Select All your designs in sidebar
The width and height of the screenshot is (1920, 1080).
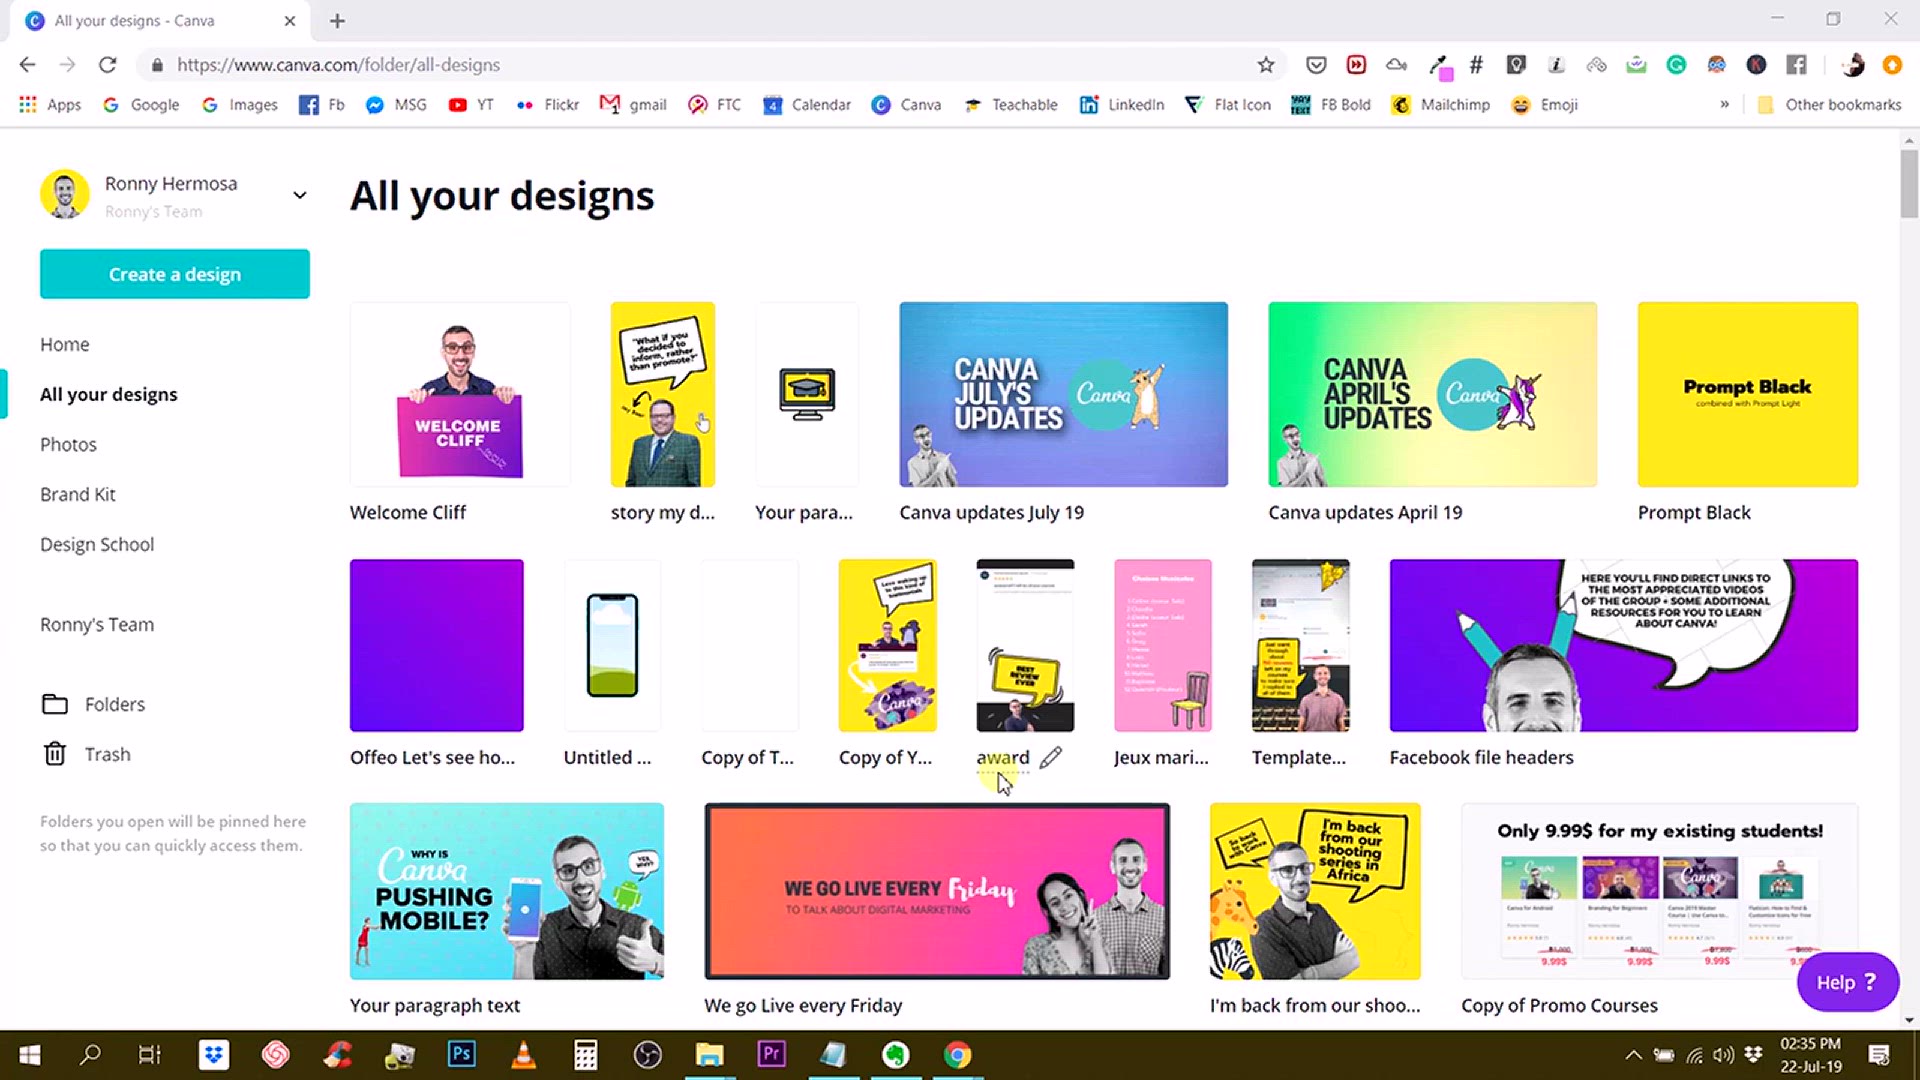pos(109,394)
